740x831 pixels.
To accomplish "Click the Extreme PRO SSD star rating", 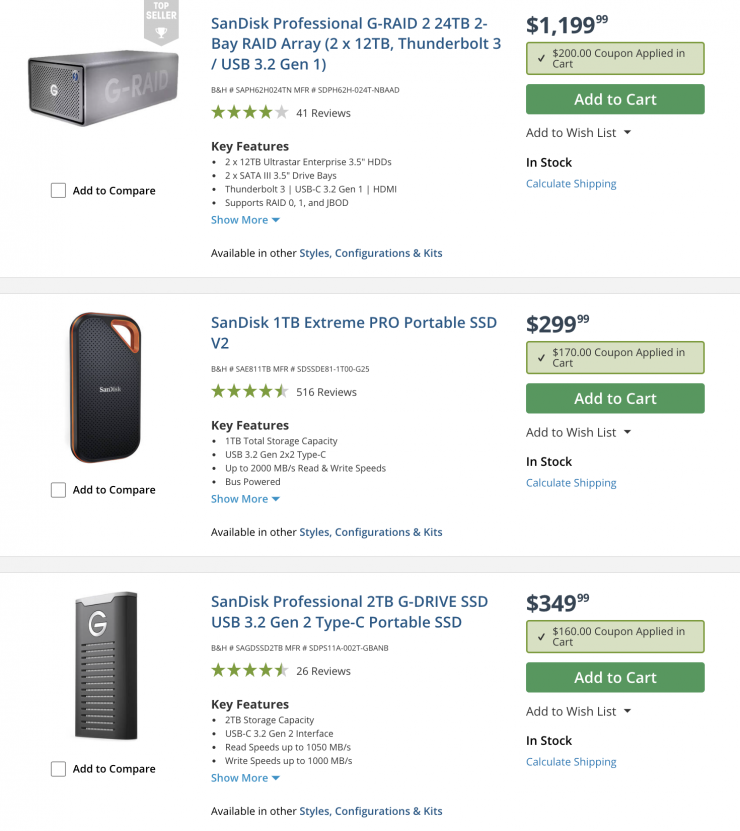I will click(249, 392).
